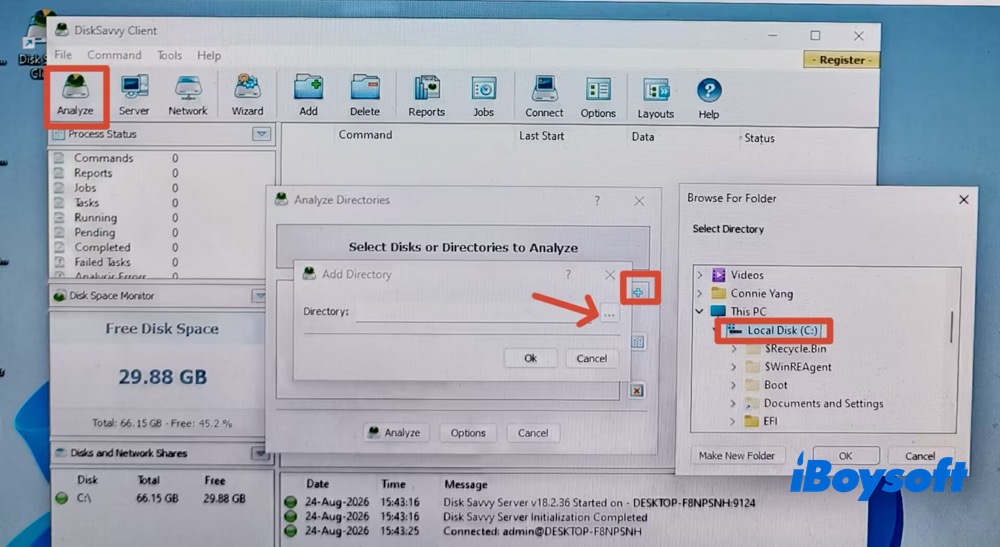The height and width of the screenshot is (547, 1000).
Task: Open the Layouts toolbar icon
Action: click(656, 98)
